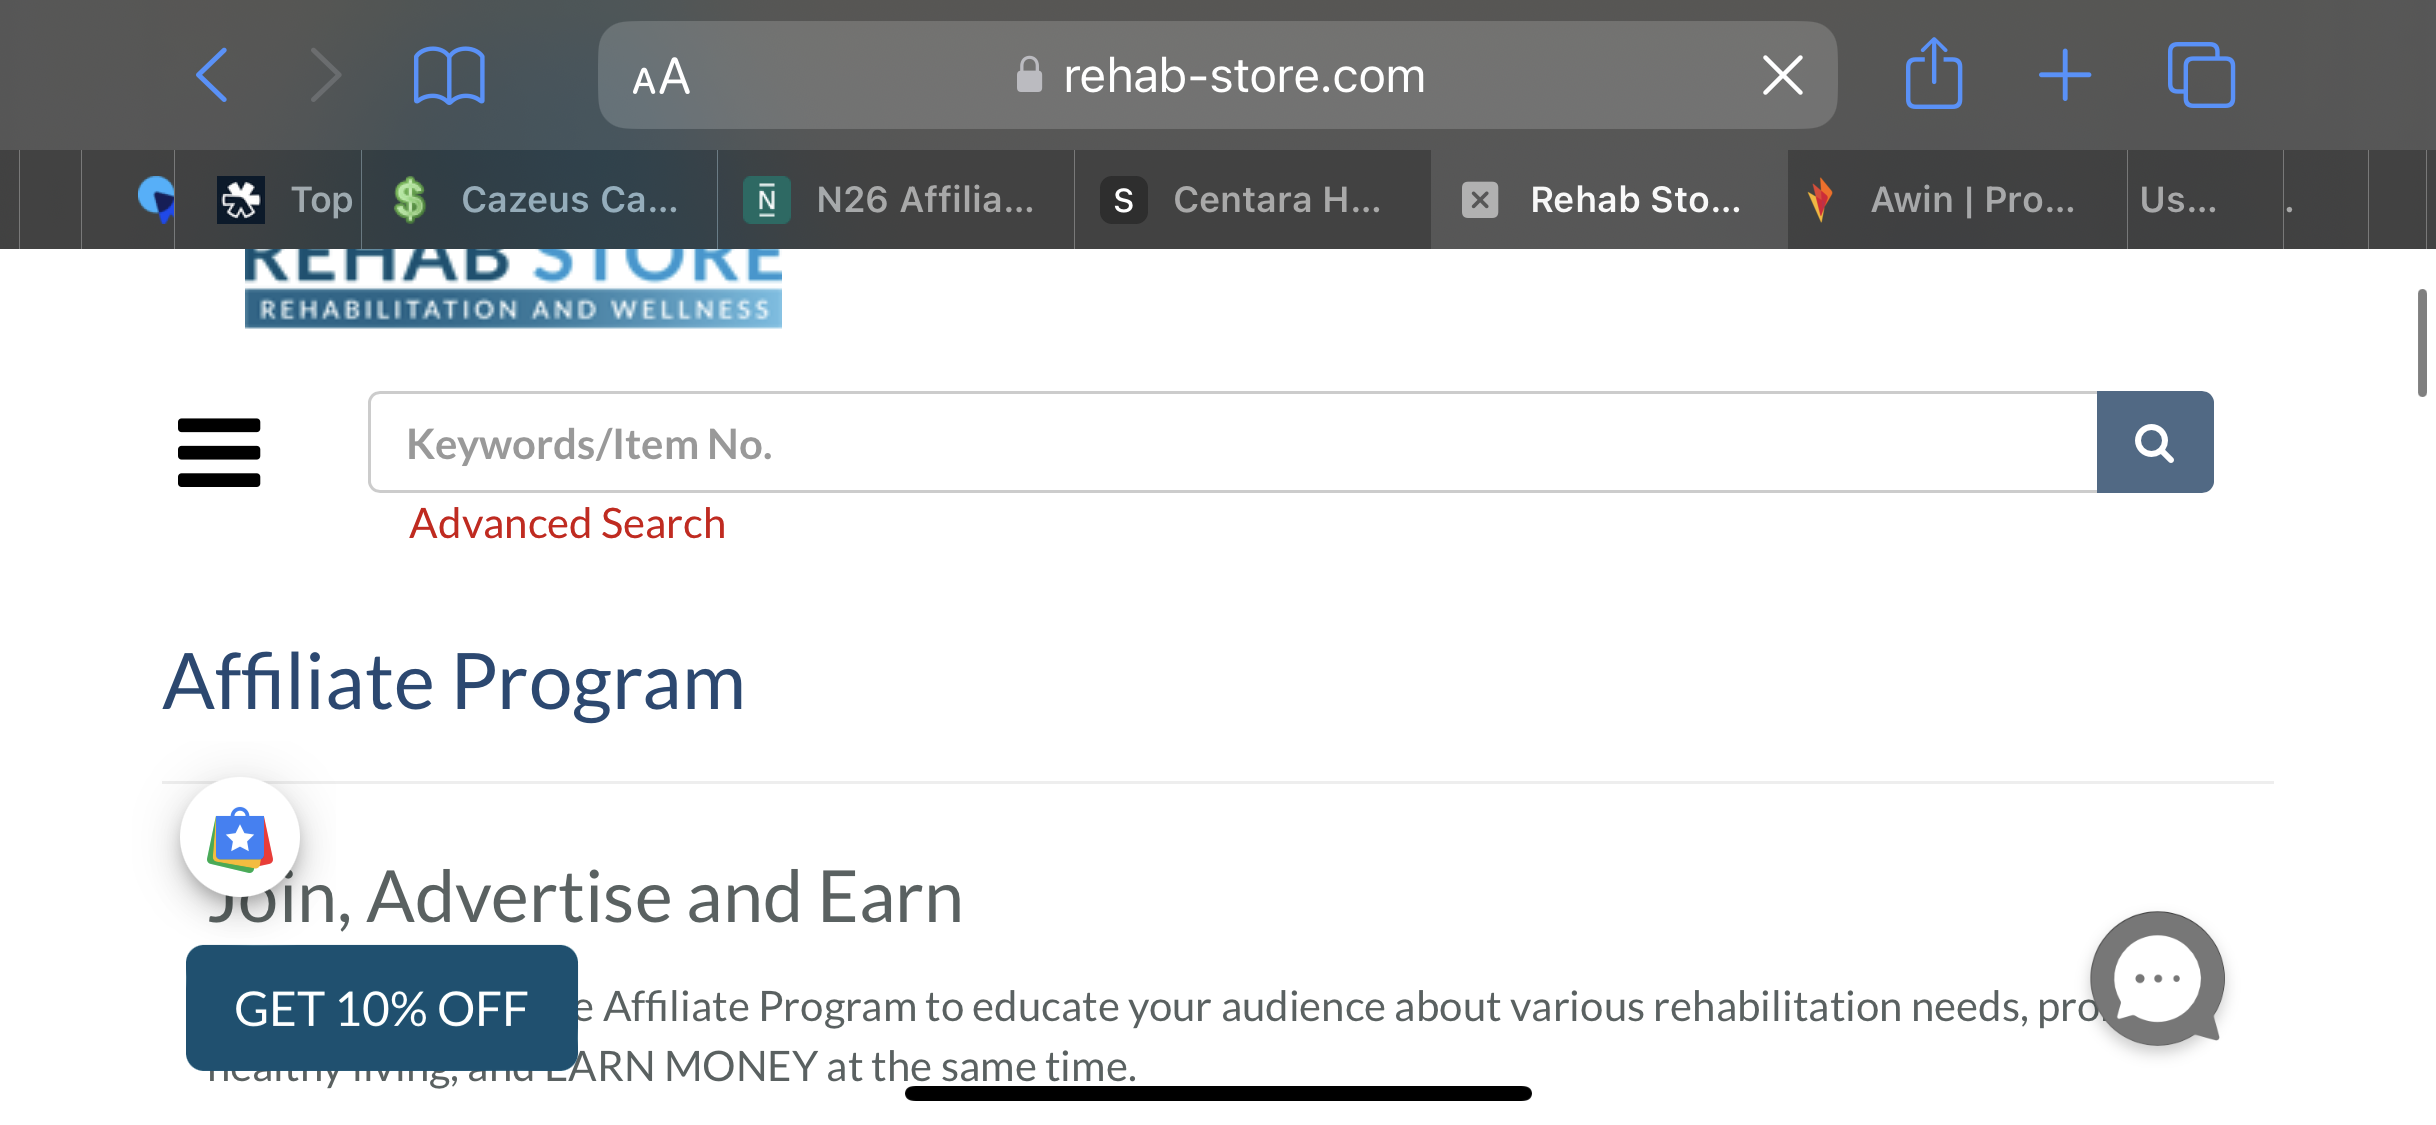The image size is (2436, 1125).
Task: Open the AA reader text options
Action: point(661,76)
